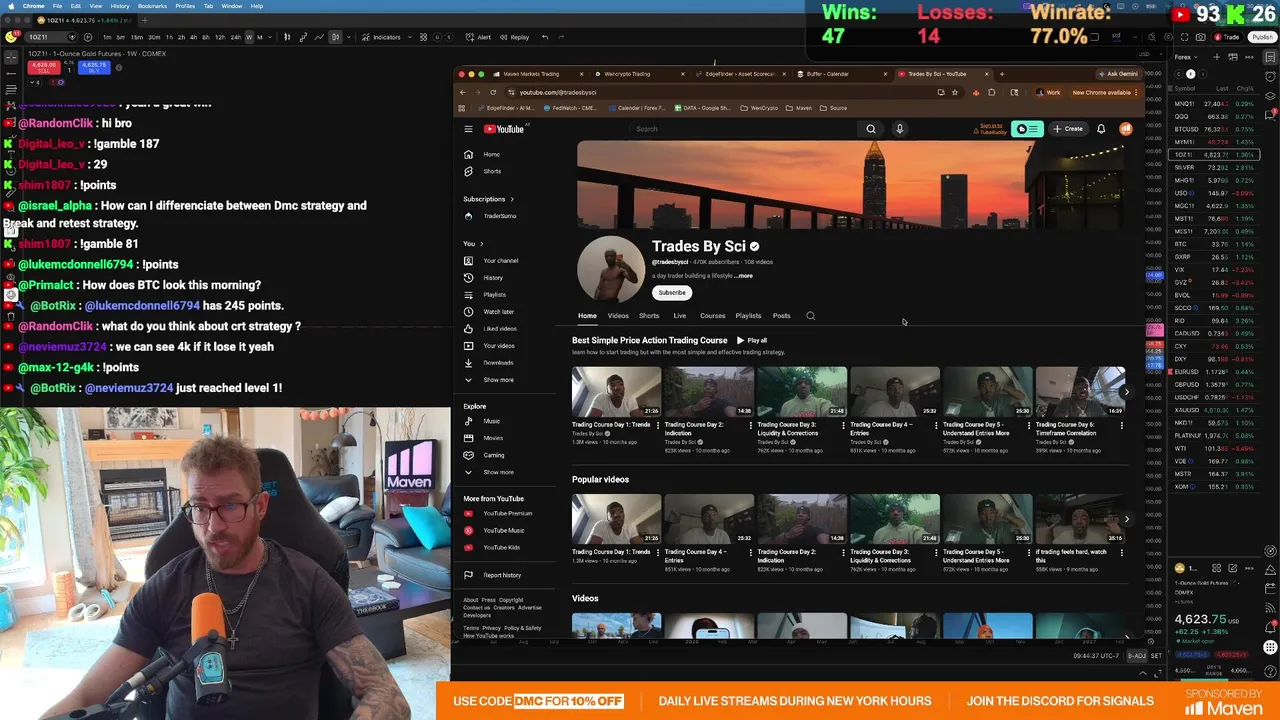Click the Create button on YouTube
This screenshot has width=1280, height=720.
(x=1068, y=129)
